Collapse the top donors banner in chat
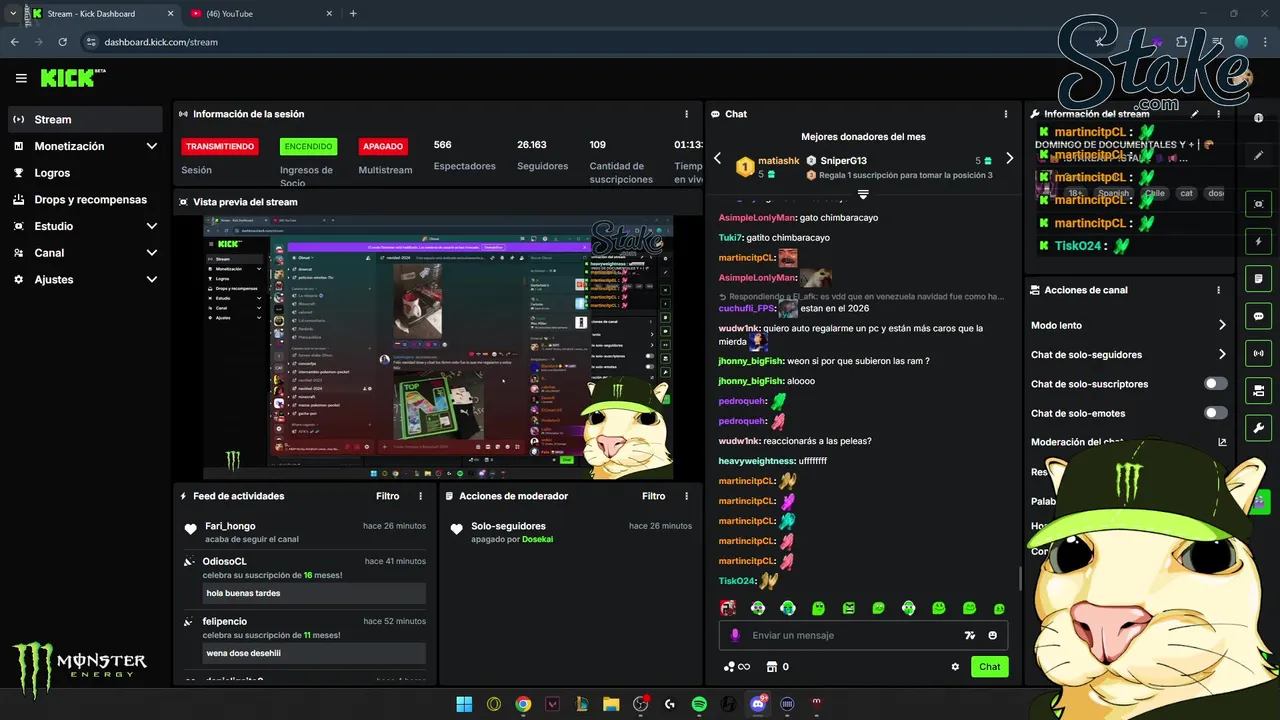Viewport: 1280px width, 720px height. point(863,194)
